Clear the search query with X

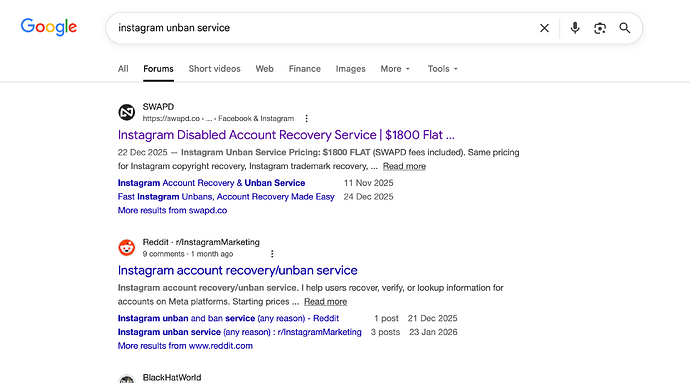click(x=544, y=28)
